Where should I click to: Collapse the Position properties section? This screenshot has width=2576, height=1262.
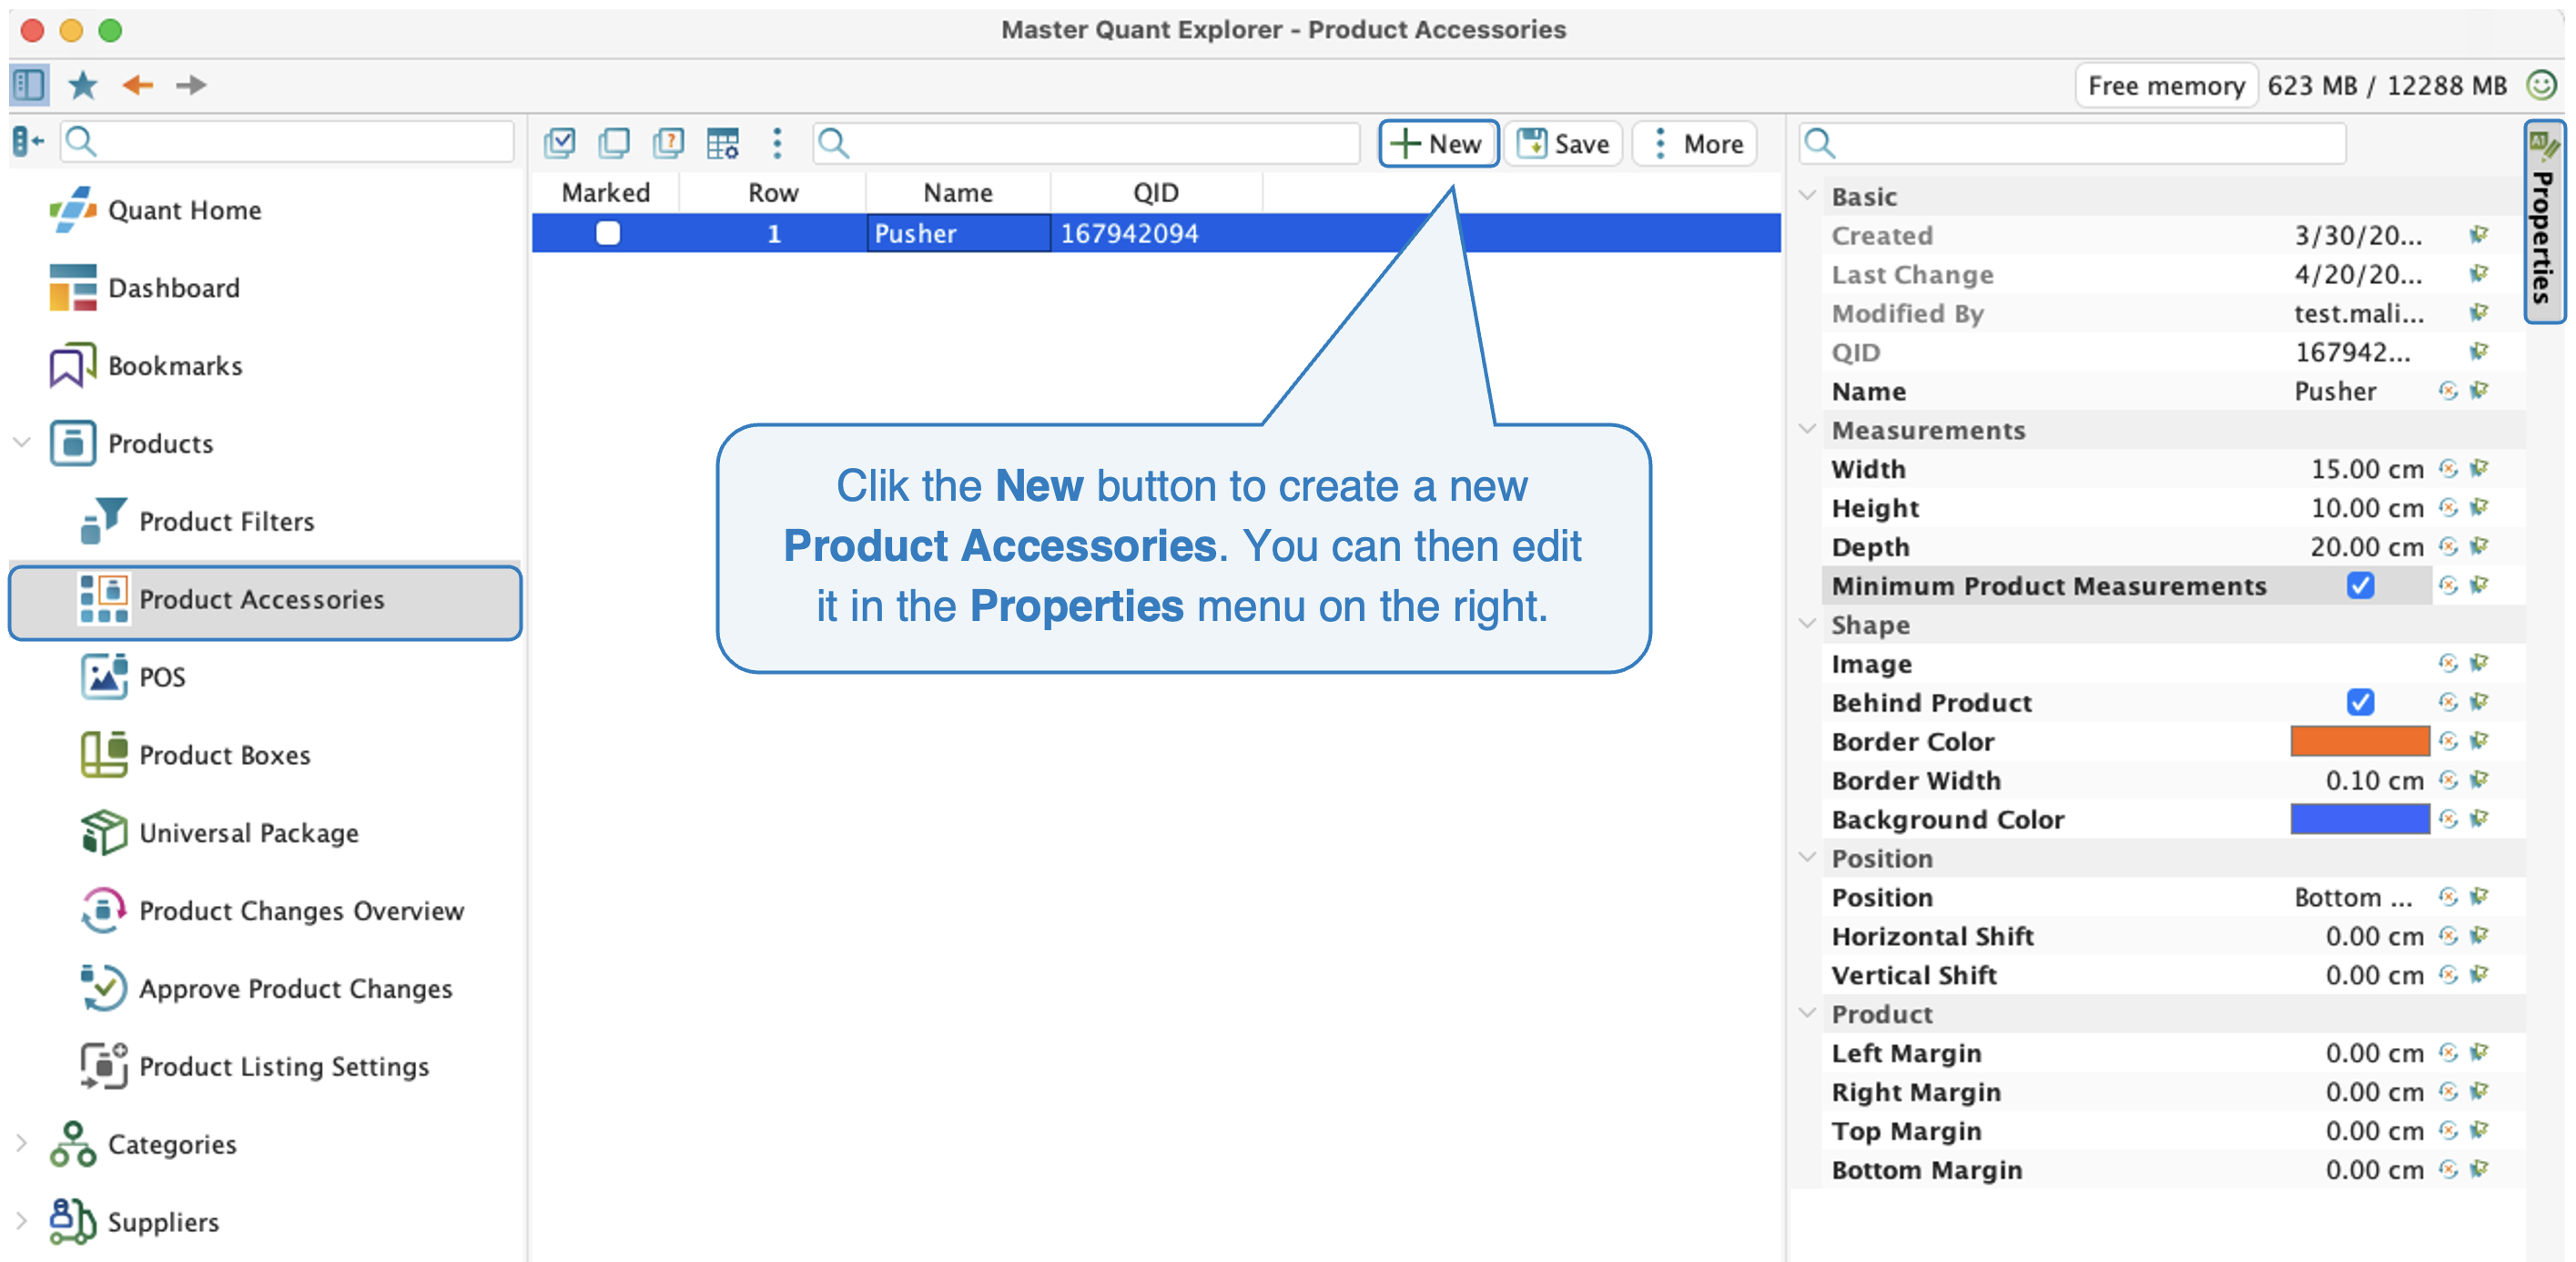pyautogui.click(x=1807, y=858)
